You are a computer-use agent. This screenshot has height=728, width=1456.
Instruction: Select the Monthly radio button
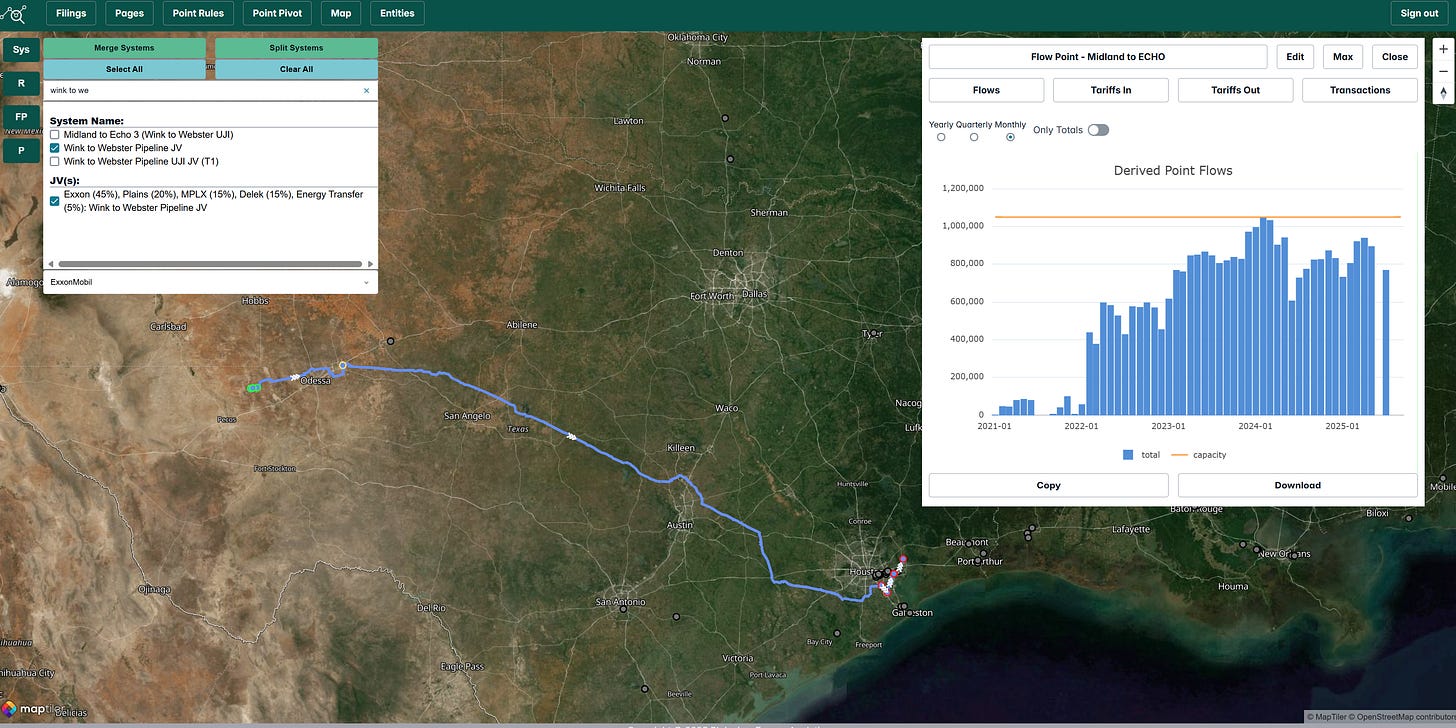click(x=1010, y=137)
